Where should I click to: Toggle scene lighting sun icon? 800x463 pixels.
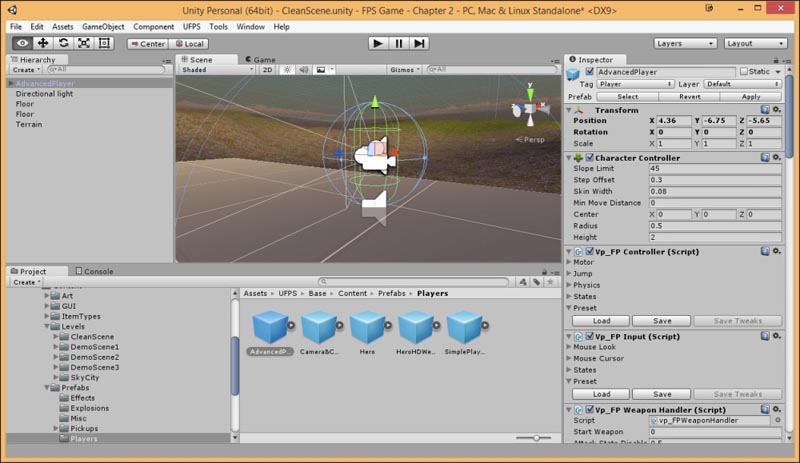pyautogui.click(x=286, y=70)
